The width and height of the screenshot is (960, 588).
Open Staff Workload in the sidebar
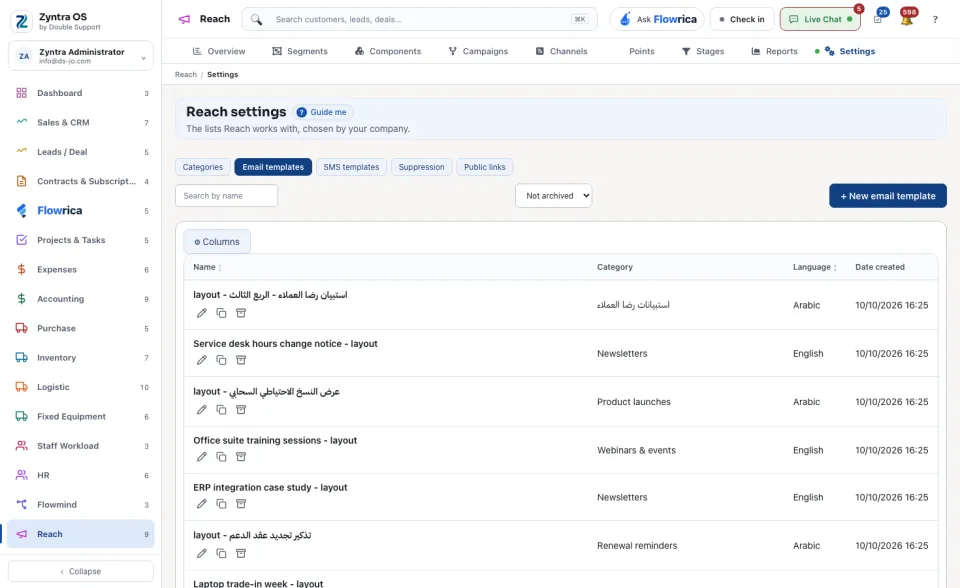click(x=81, y=446)
